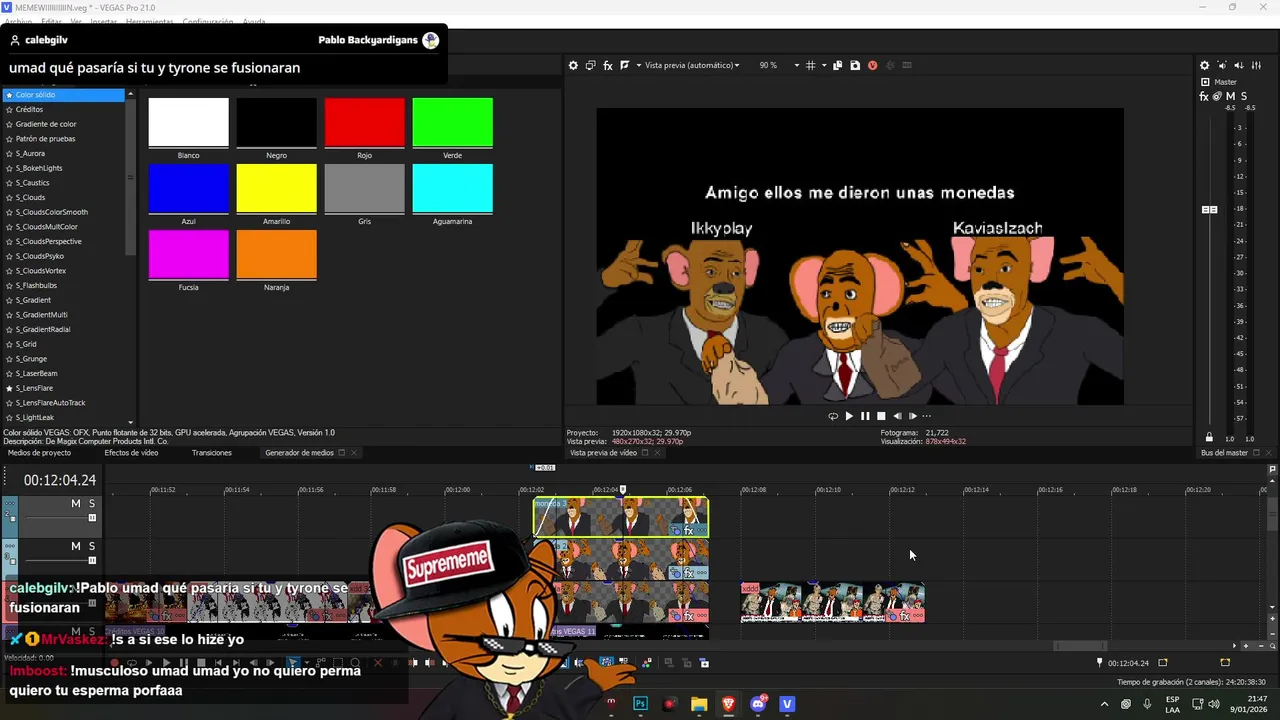This screenshot has height=720, width=1280.
Task: Click the external monitor preview icon
Action: click(x=590, y=65)
